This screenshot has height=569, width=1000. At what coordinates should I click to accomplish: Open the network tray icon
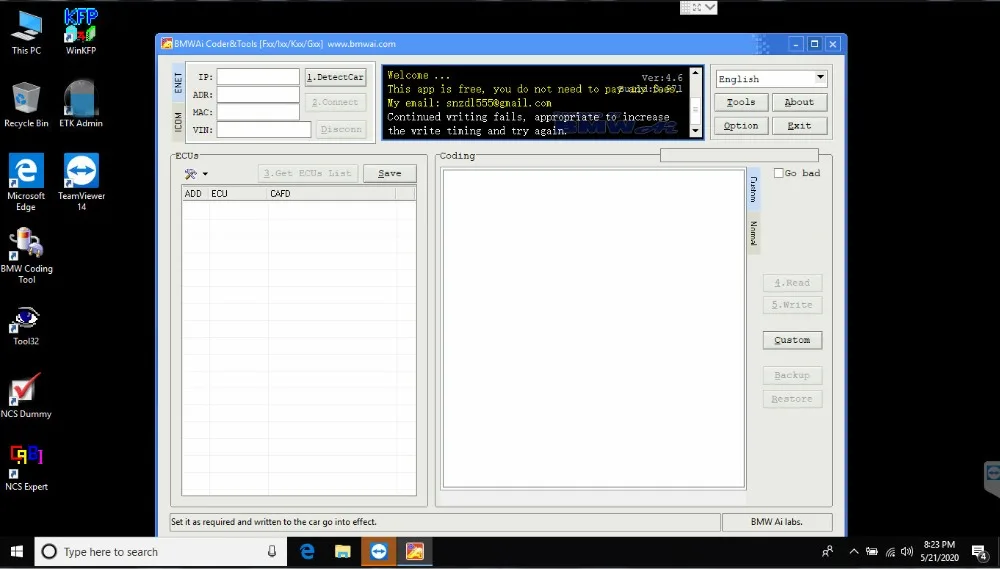(890, 552)
